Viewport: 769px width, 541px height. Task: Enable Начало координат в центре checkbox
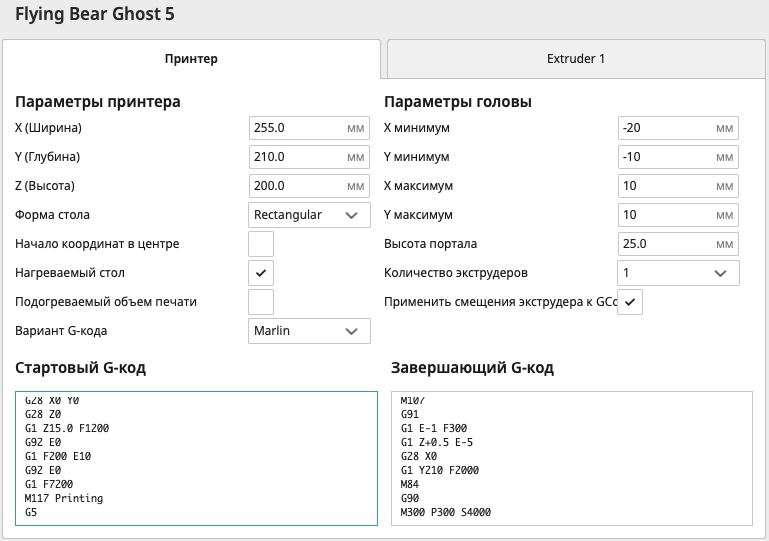point(261,244)
